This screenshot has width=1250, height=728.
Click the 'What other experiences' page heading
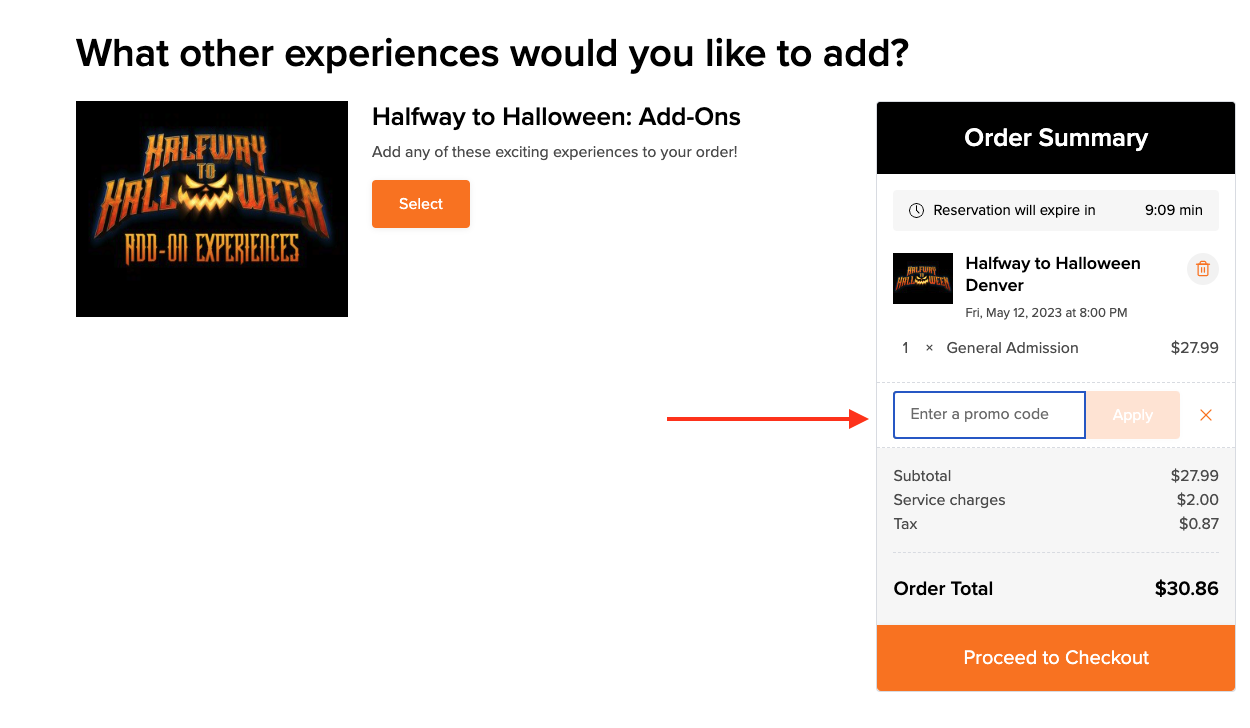point(493,52)
